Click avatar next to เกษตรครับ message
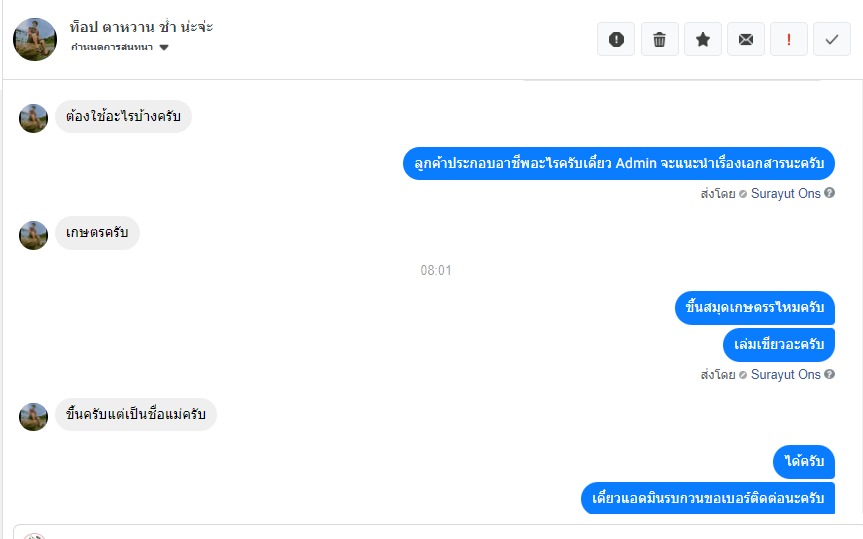Image resolution: width=863 pixels, height=539 pixels. click(x=34, y=235)
